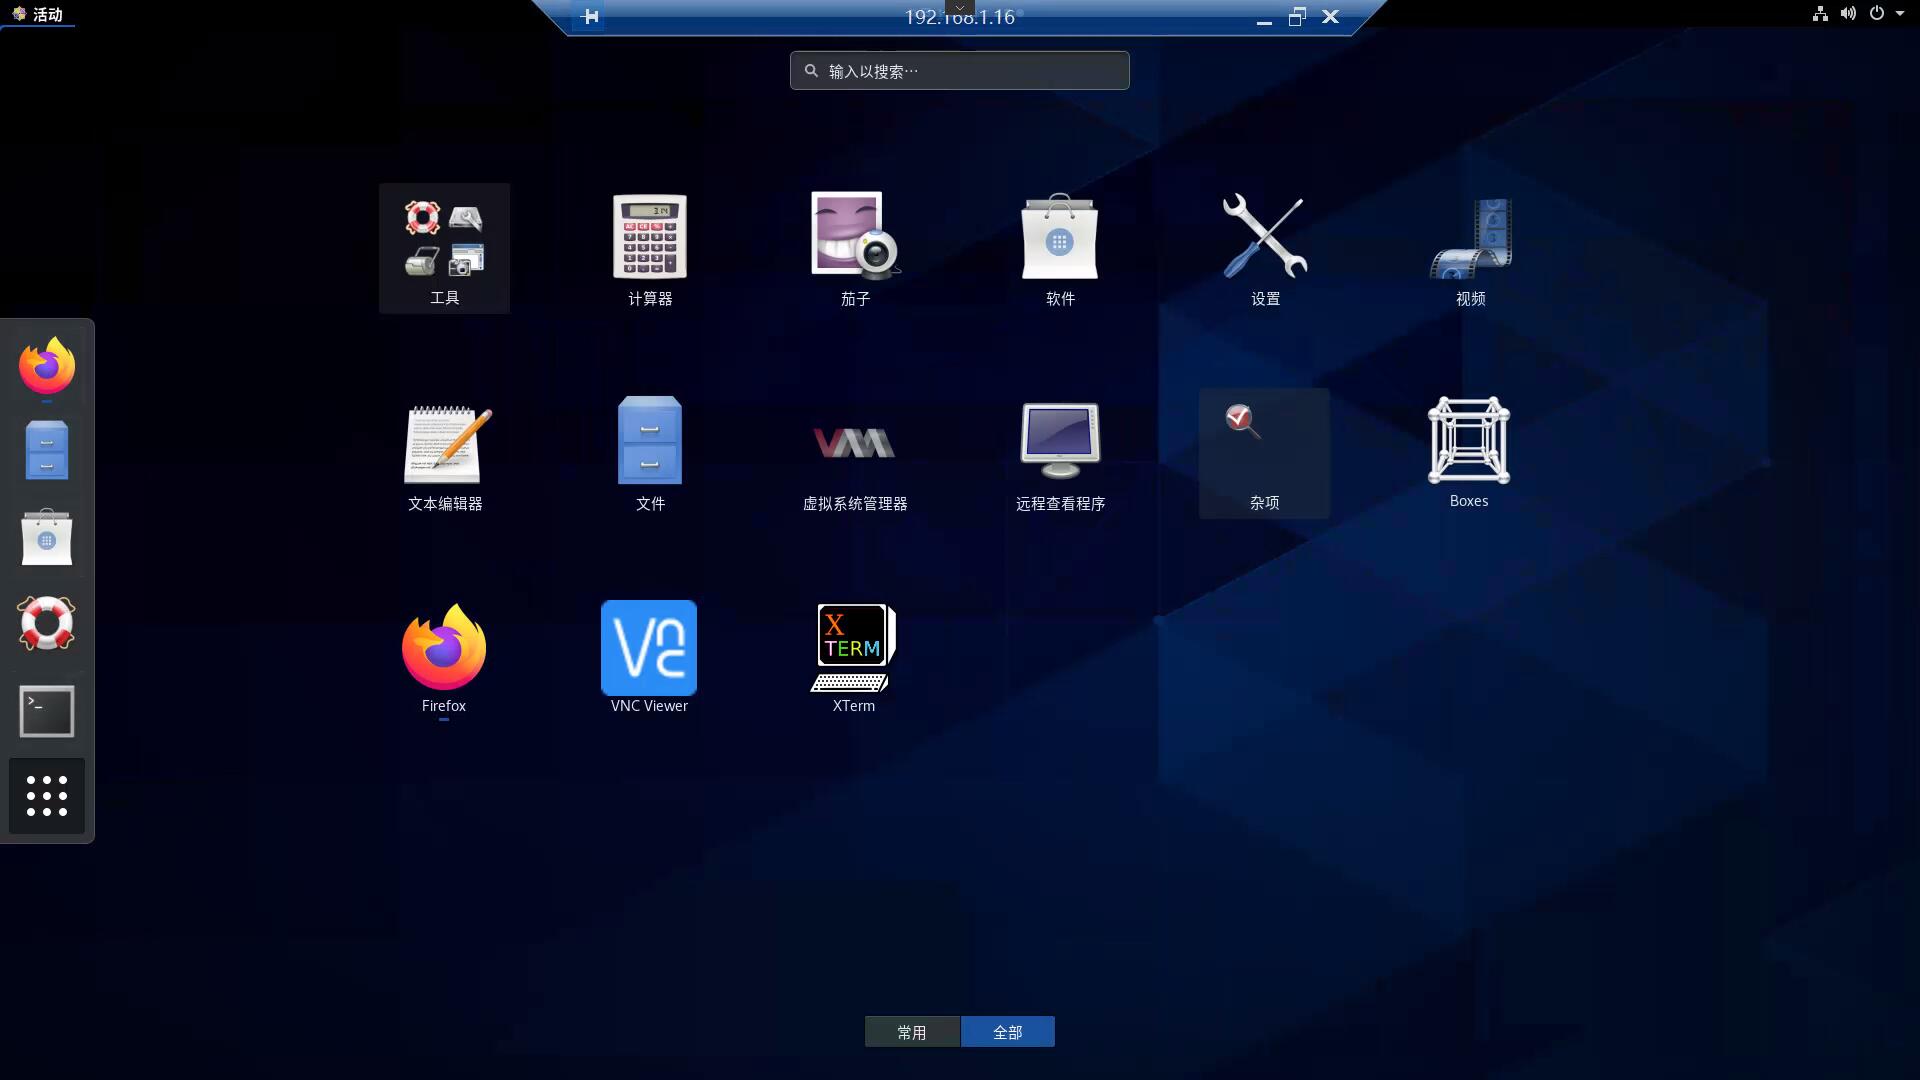The width and height of the screenshot is (1920, 1080).
Task: Open 设置 system settings
Action: coord(1263,248)
